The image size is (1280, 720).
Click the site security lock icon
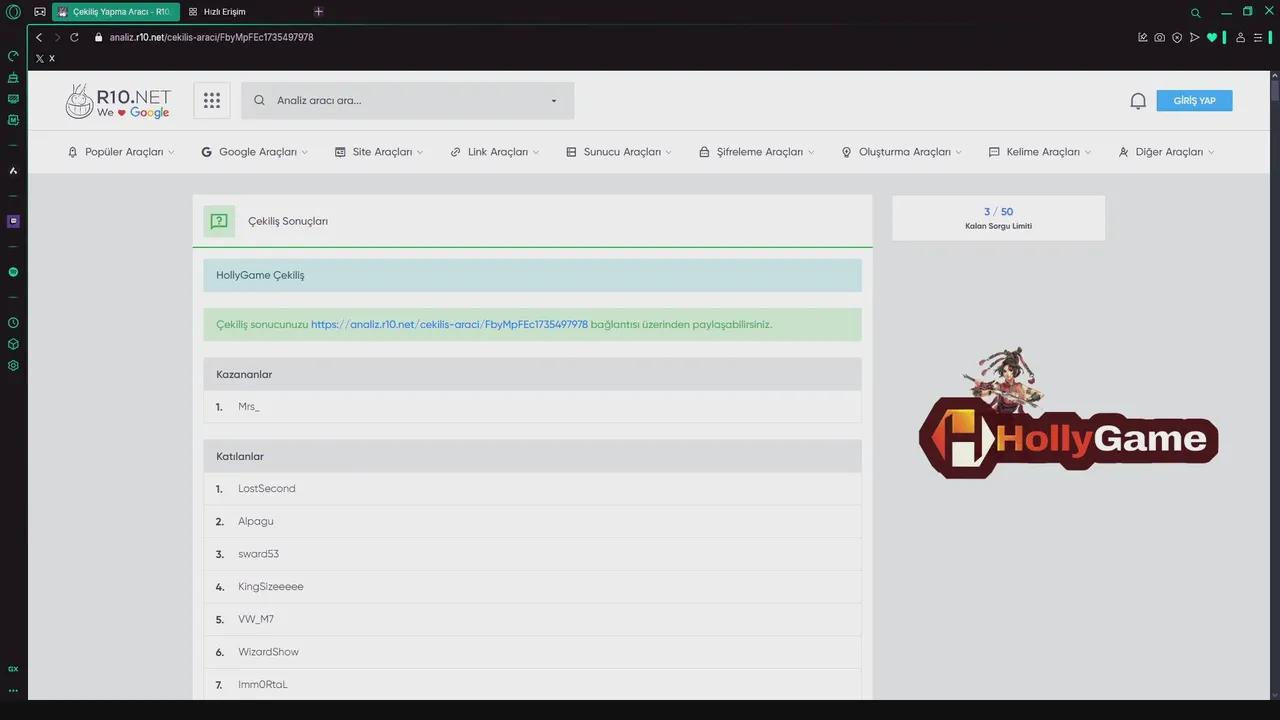pyautogui.click(x=98, y=37)
